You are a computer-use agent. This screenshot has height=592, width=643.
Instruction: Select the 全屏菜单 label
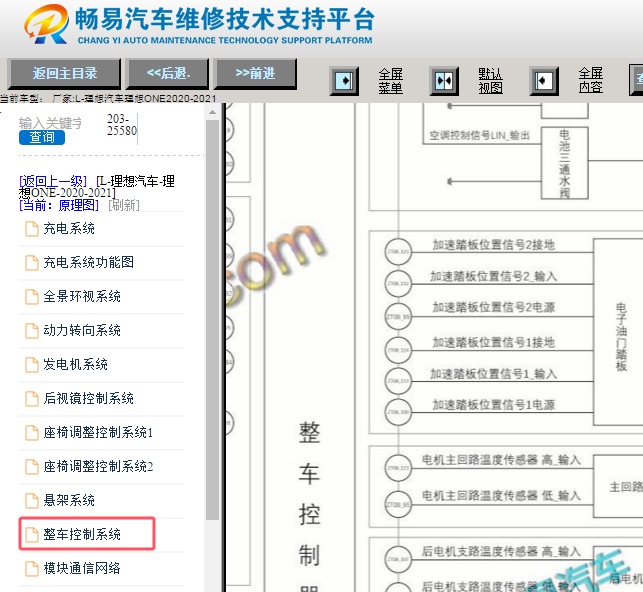point(390,81)
